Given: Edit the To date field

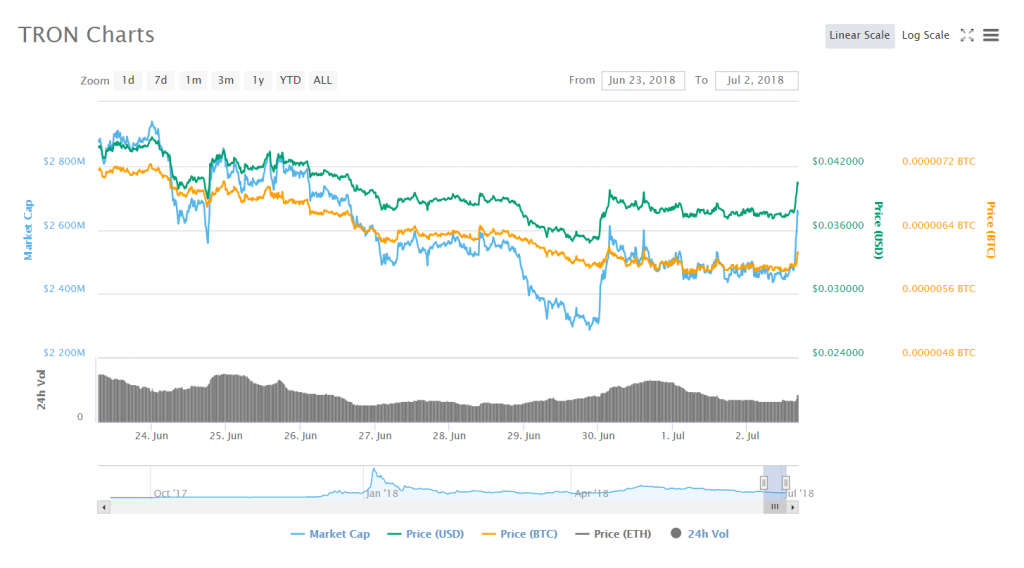Looking at the screenshot, I should (756, 80).
